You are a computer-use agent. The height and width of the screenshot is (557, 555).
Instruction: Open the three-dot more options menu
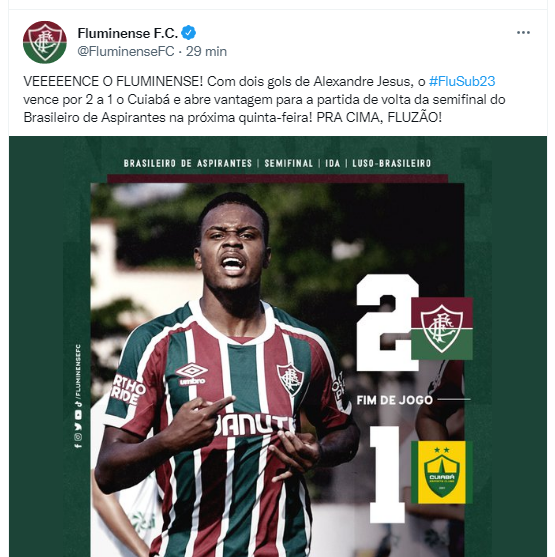[523, 33]
